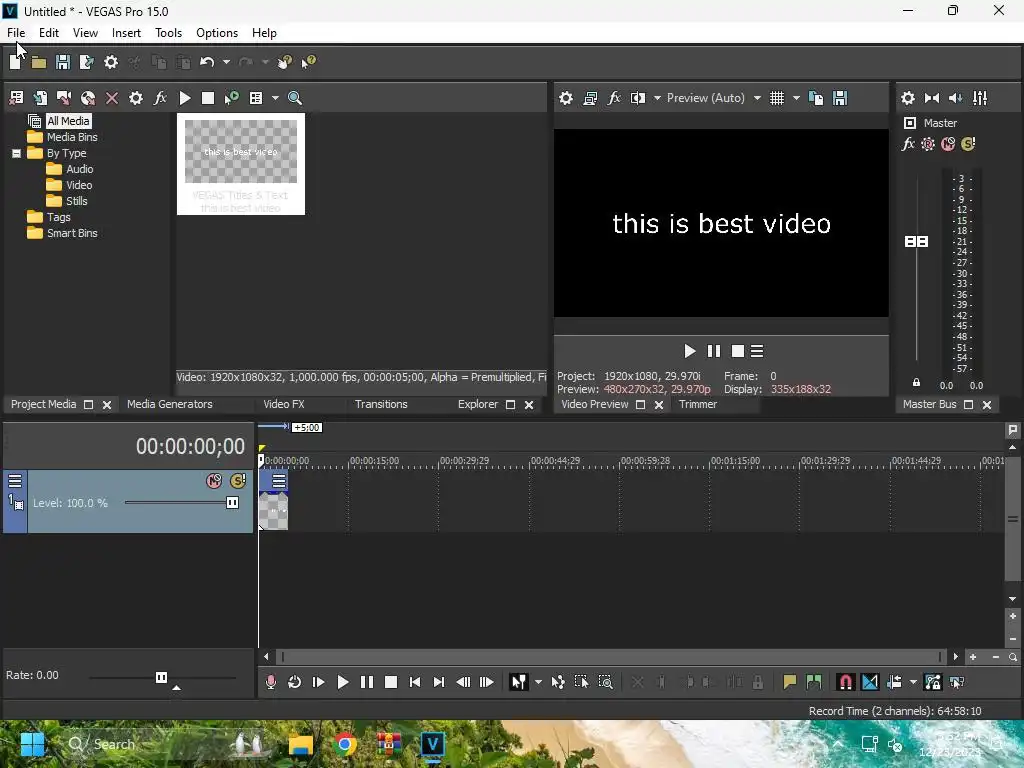This screenshot has width=1024, height=768.
Task: Open the Tools menu
Action: pos(168,33)
